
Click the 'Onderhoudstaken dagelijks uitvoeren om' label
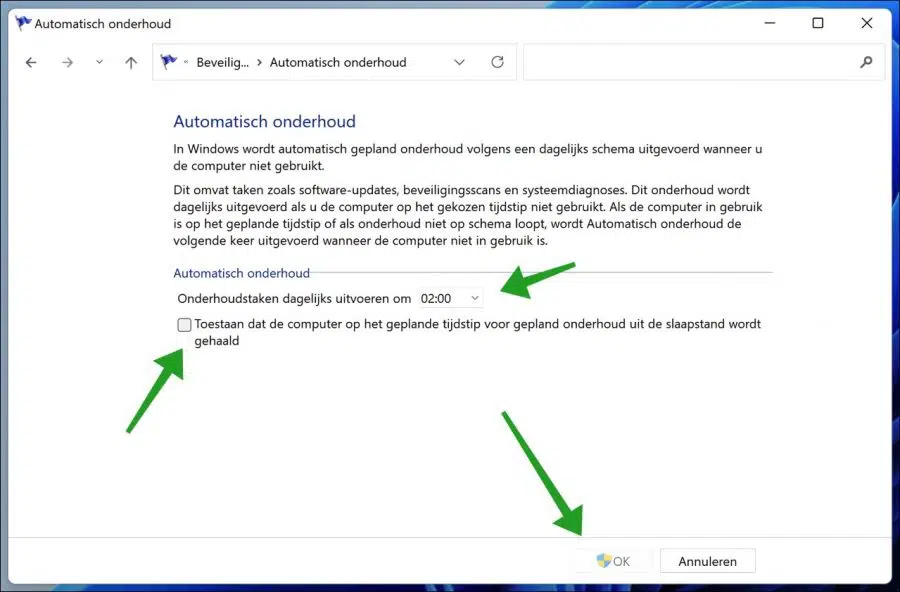[294, 299]
